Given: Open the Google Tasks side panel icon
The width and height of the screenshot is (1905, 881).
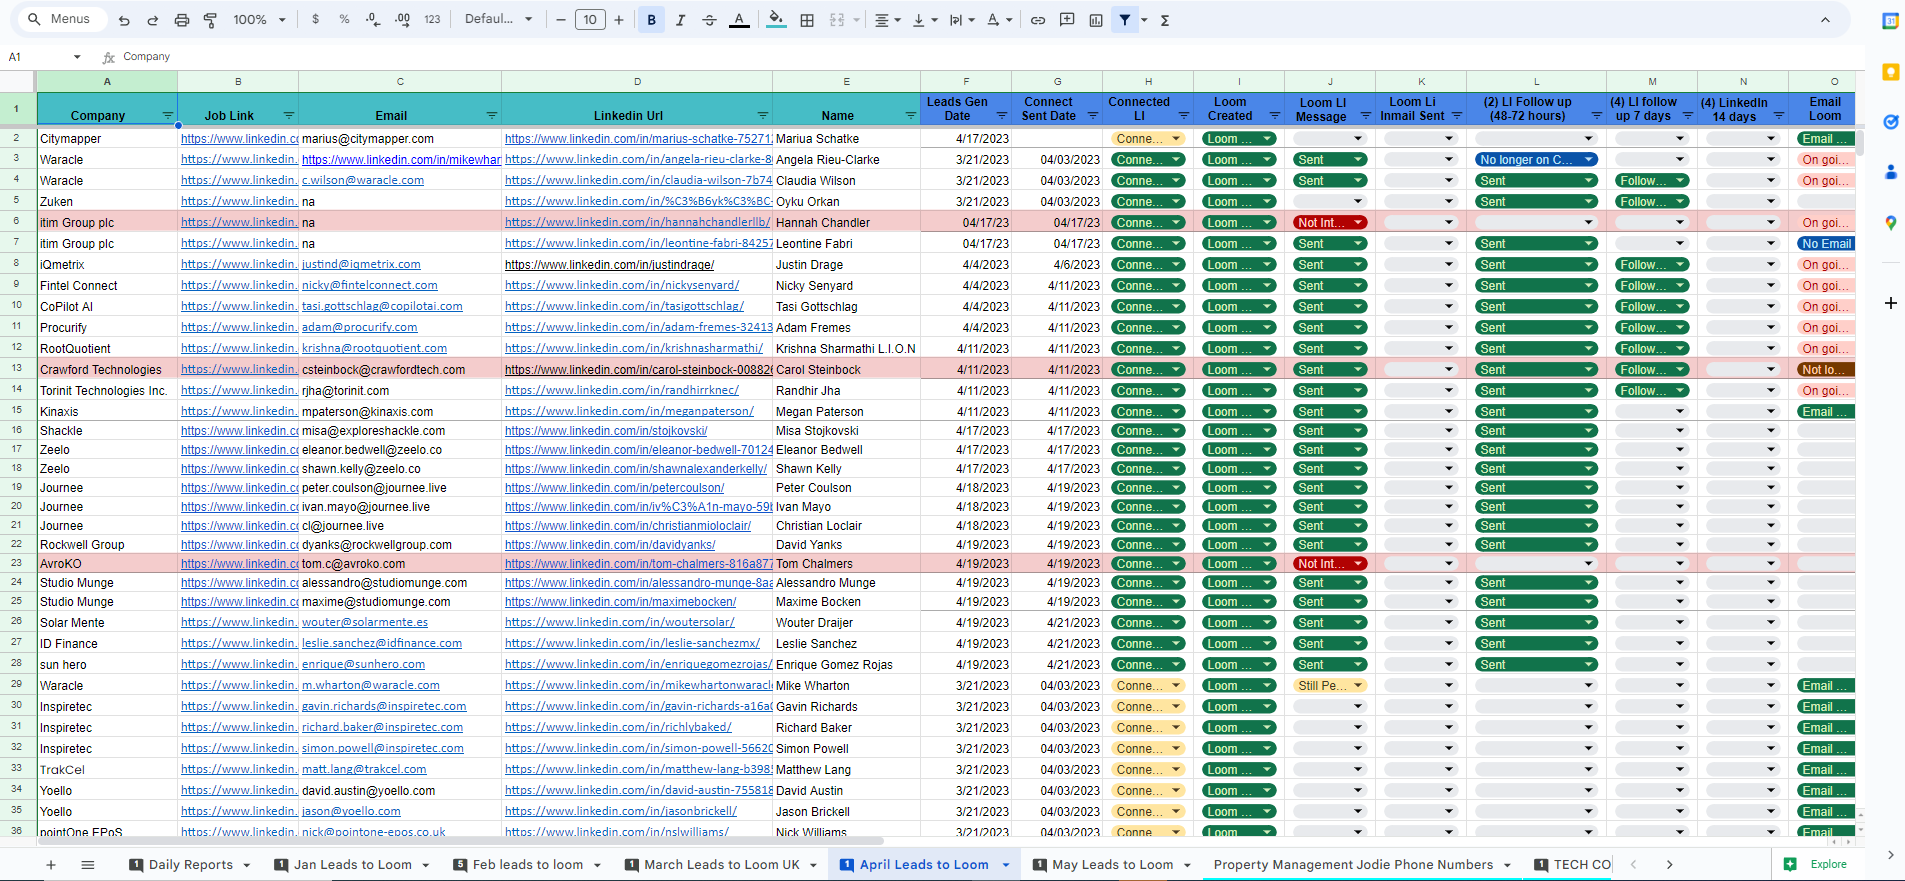Looking at the screenshot, I should 1891,122.
